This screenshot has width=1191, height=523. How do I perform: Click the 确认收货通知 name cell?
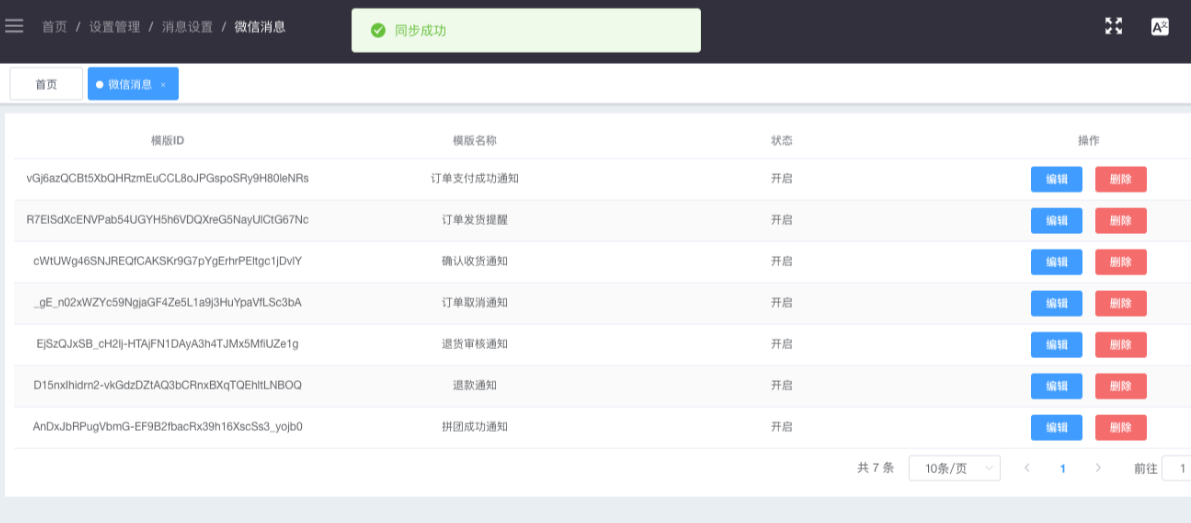[x=475, y=262]
